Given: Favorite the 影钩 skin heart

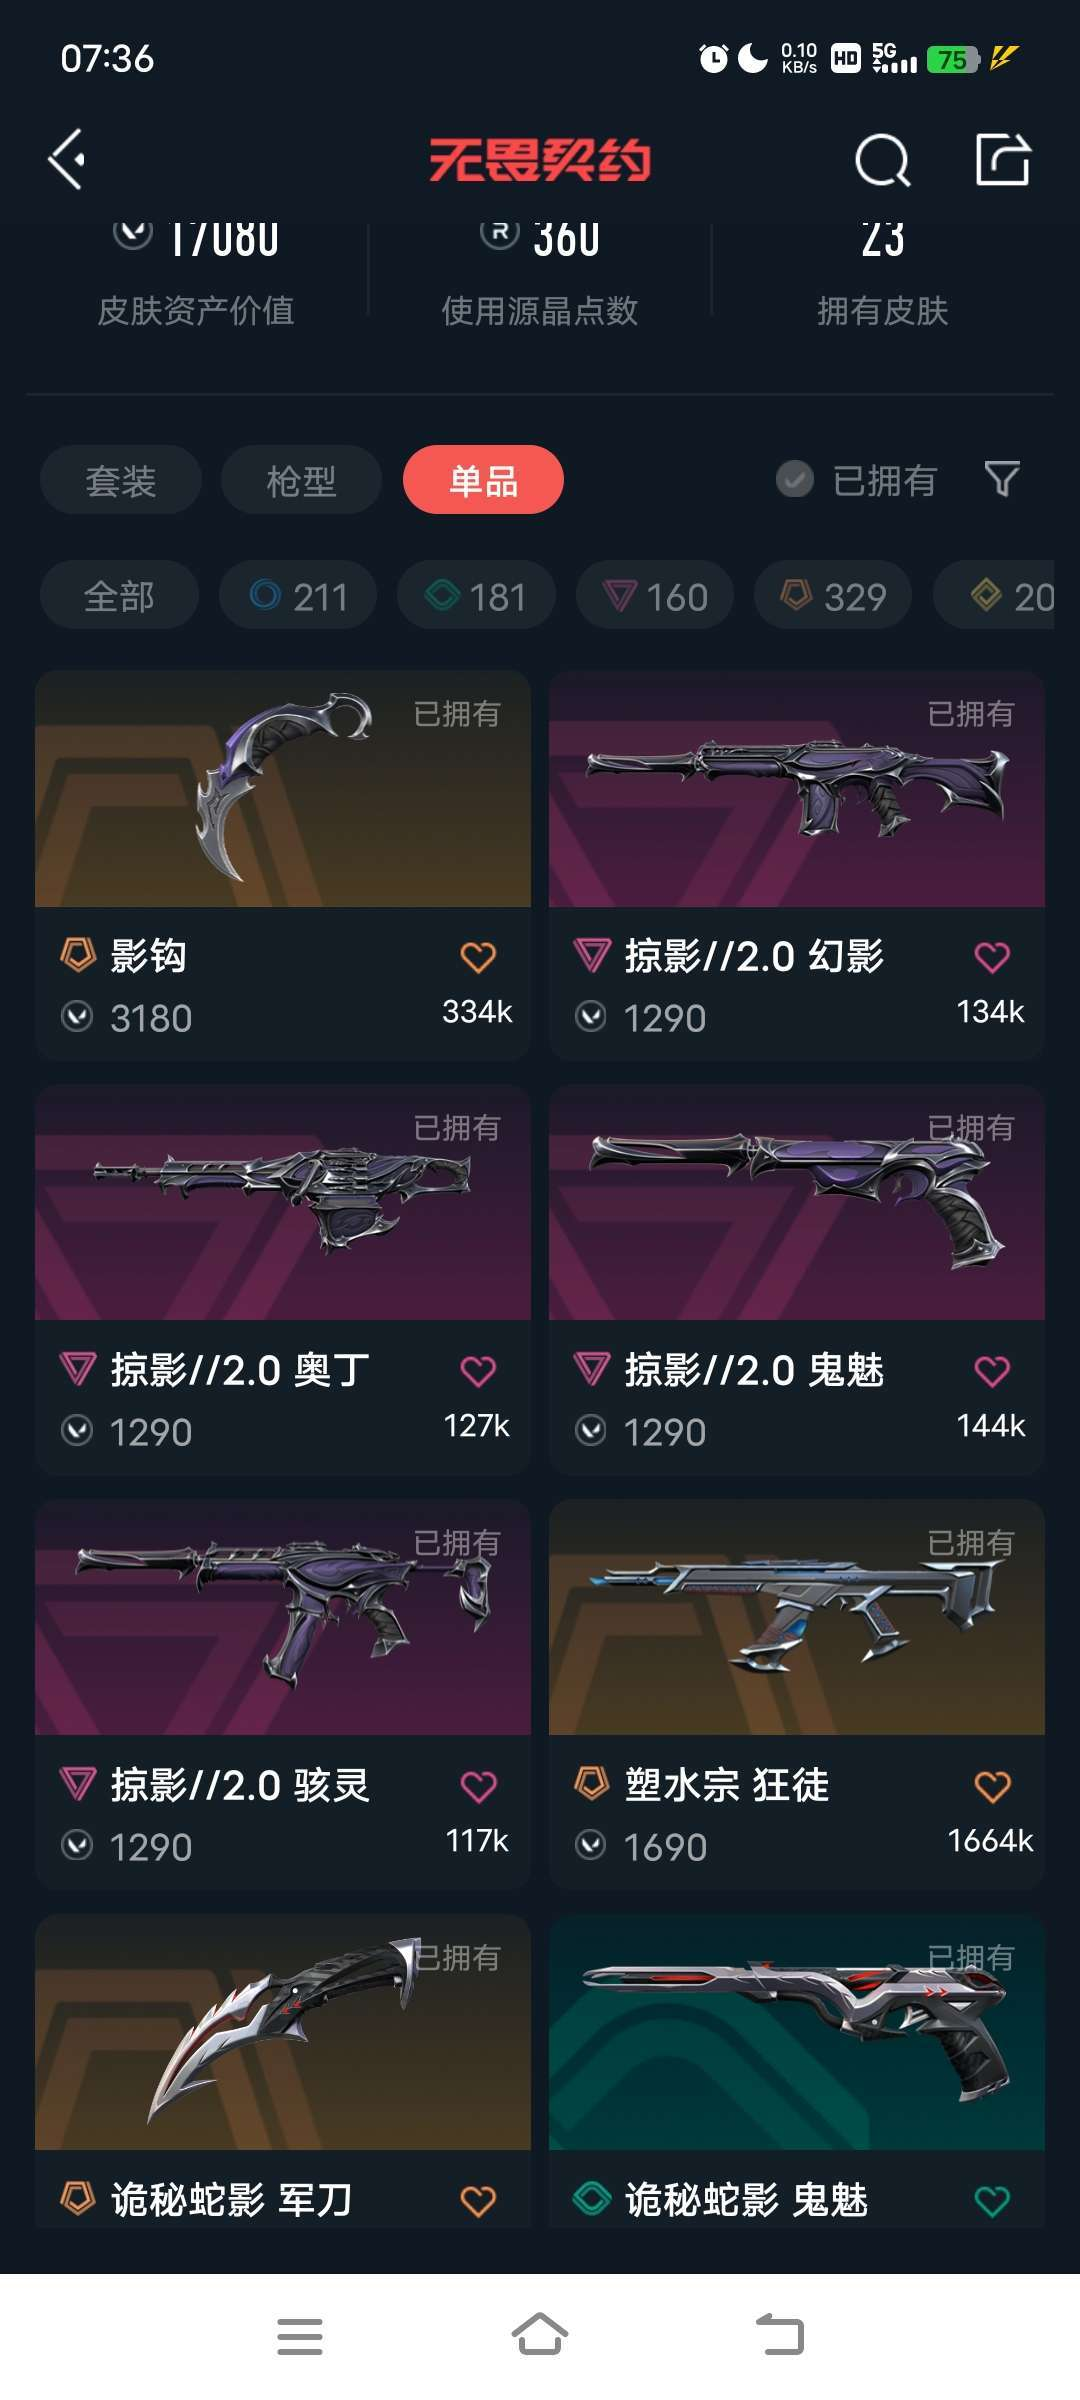Looking at the screenshot, I should [478, 957].
